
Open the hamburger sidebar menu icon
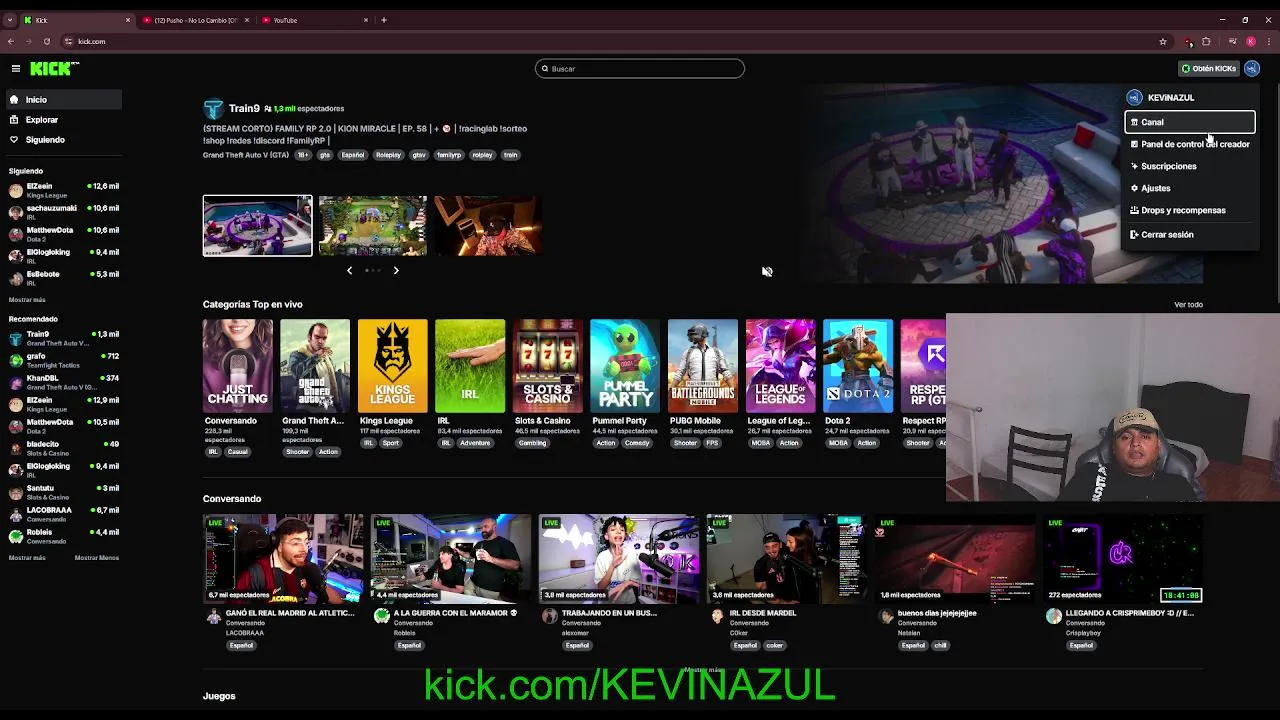coord(16,68)
